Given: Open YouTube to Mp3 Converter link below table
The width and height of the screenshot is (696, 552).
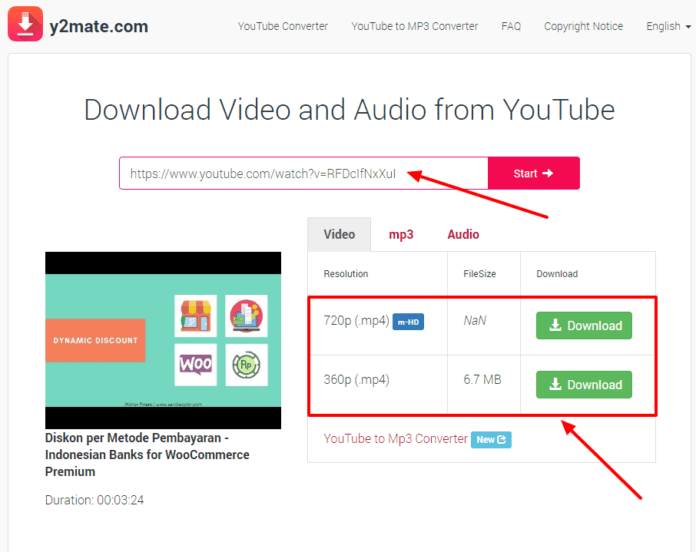Looking at the screenshot, I should 395,439.
